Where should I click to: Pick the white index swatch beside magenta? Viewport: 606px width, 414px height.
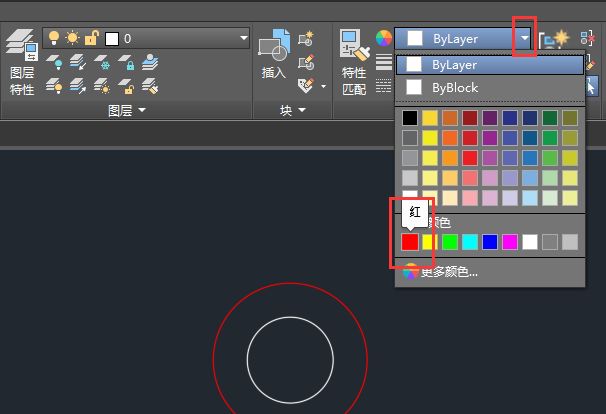pos(530,242)
